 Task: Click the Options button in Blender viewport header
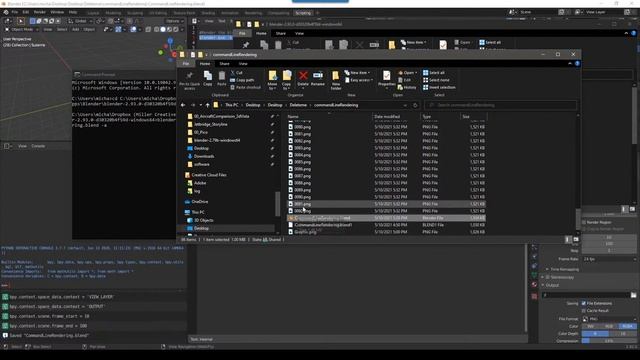click(174, 21)
